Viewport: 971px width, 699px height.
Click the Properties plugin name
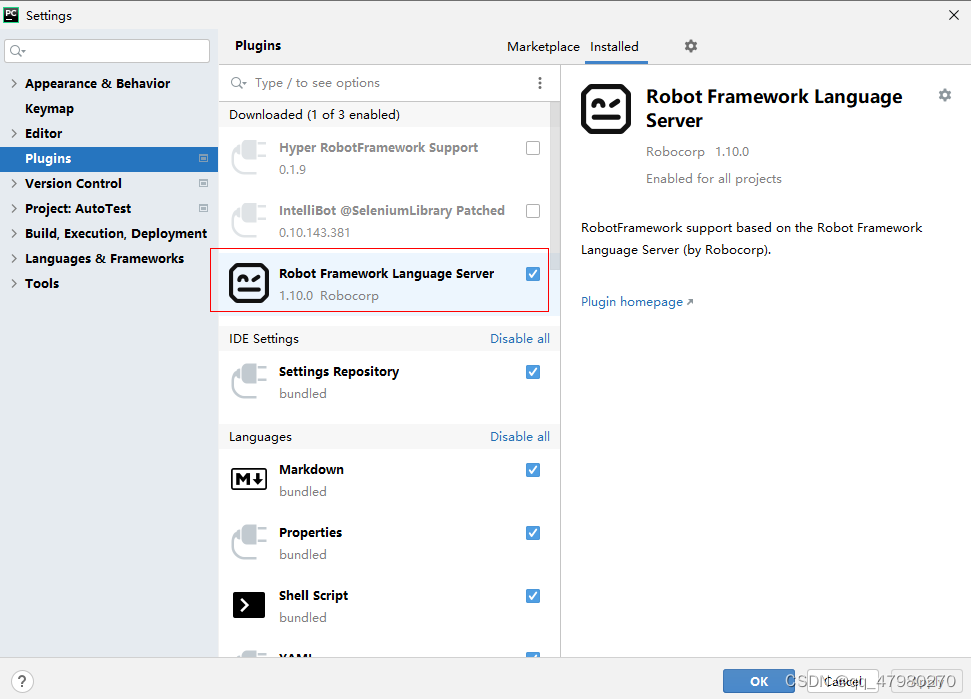[x=310, y=532]
